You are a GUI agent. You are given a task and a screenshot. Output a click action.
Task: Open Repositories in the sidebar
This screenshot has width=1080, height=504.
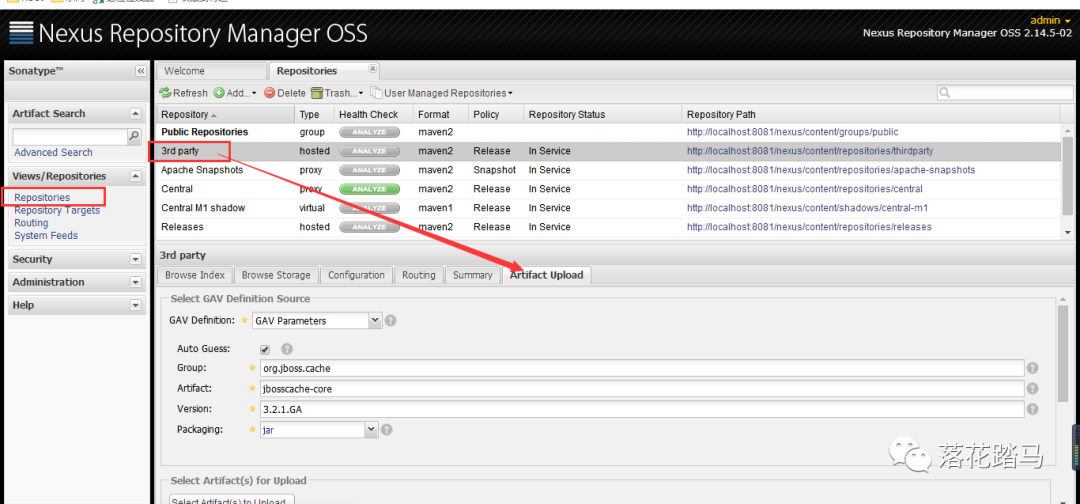pyautogui.click(x=42, y=198)
